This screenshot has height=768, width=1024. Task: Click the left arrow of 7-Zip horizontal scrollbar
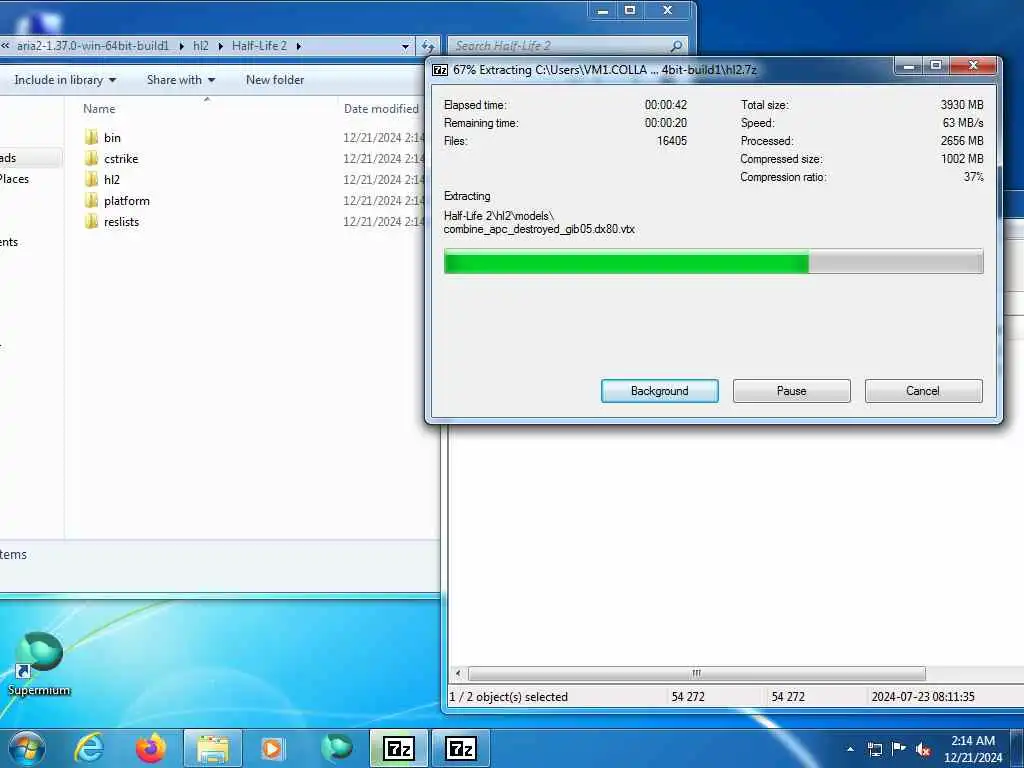(458, 673)
